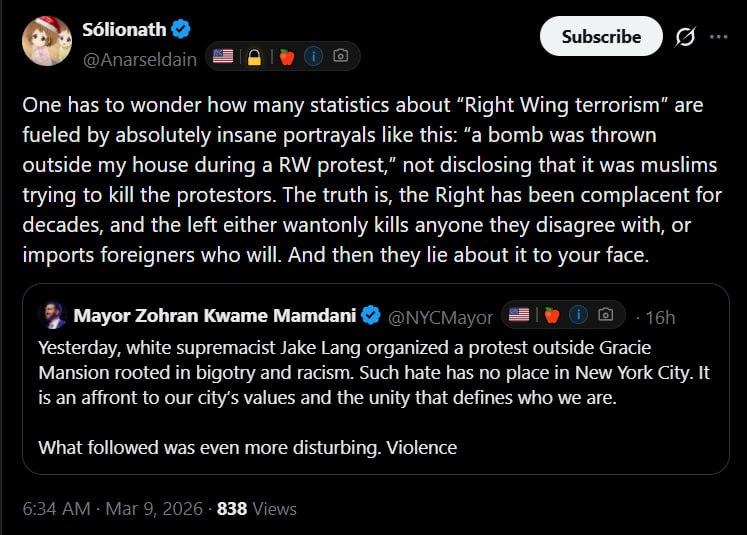The width and height of the screenshot is (747, 535).
Task: Click the blue verified badge beside Sólionath
Action: point(180,28)
